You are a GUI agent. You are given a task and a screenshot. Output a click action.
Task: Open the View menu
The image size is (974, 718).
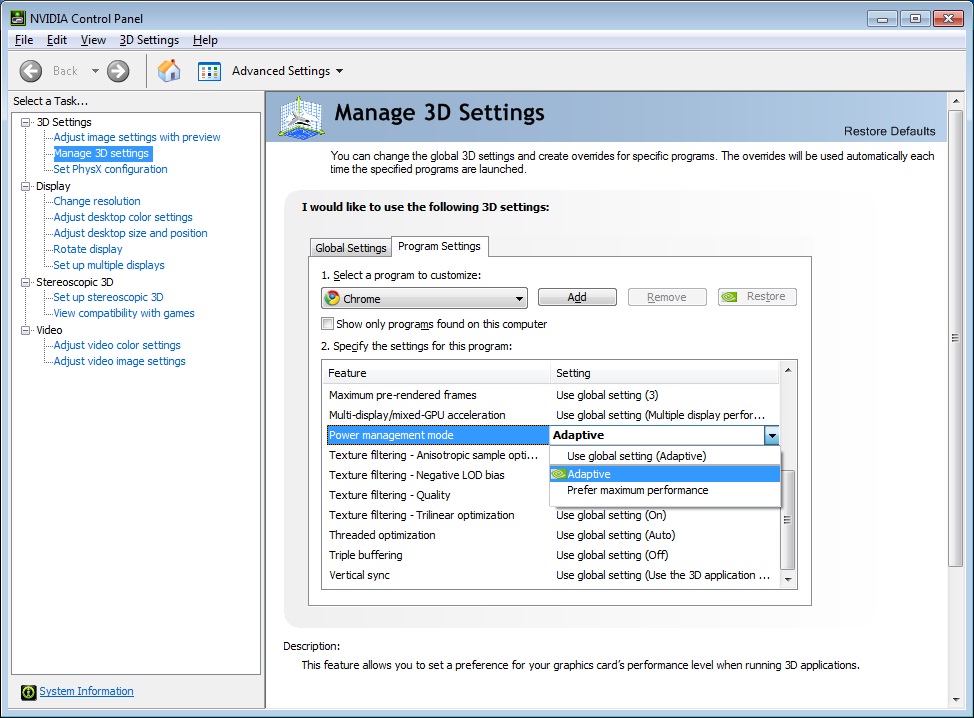[x=93, y=40]
